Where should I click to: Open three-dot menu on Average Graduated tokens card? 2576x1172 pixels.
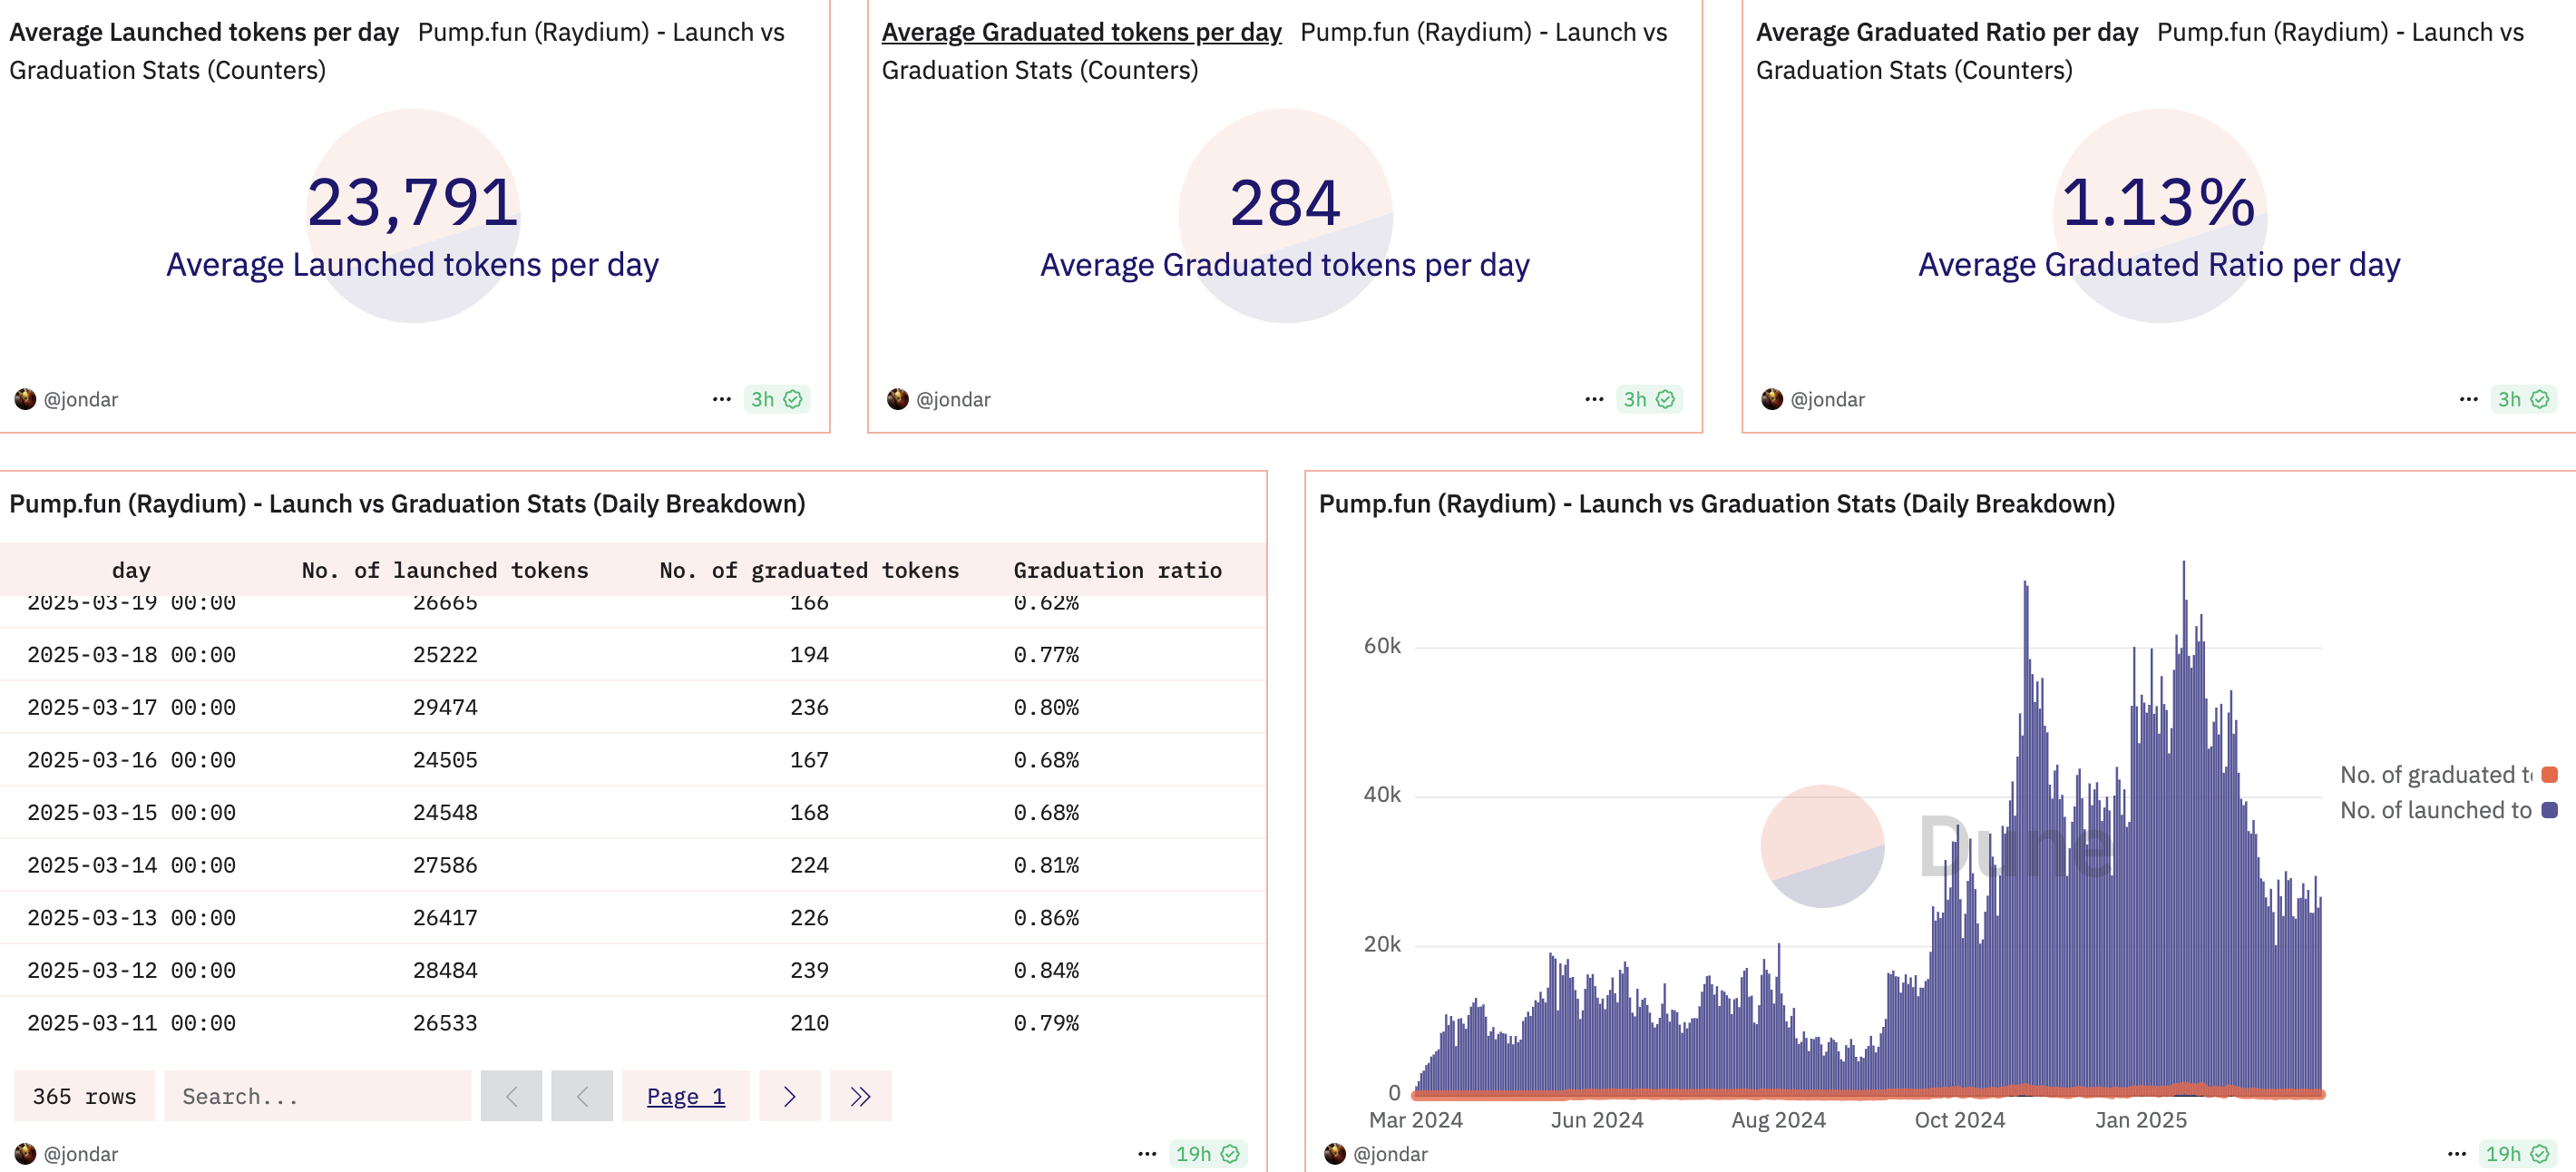tap(1594, 399)
